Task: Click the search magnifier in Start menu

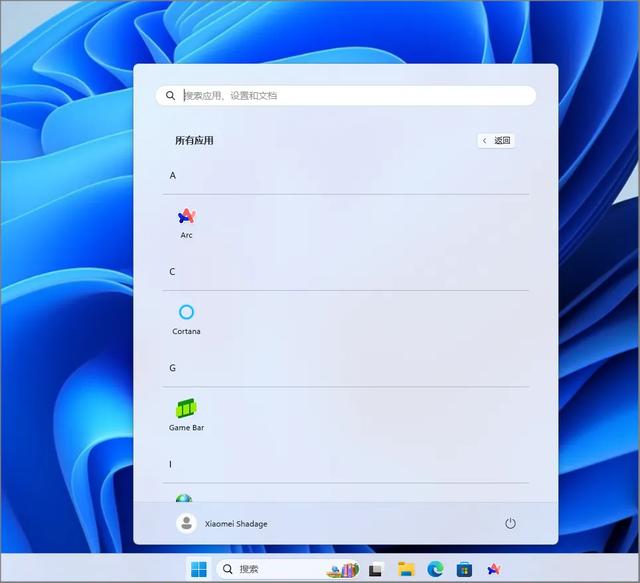Action: click(171, 96)
